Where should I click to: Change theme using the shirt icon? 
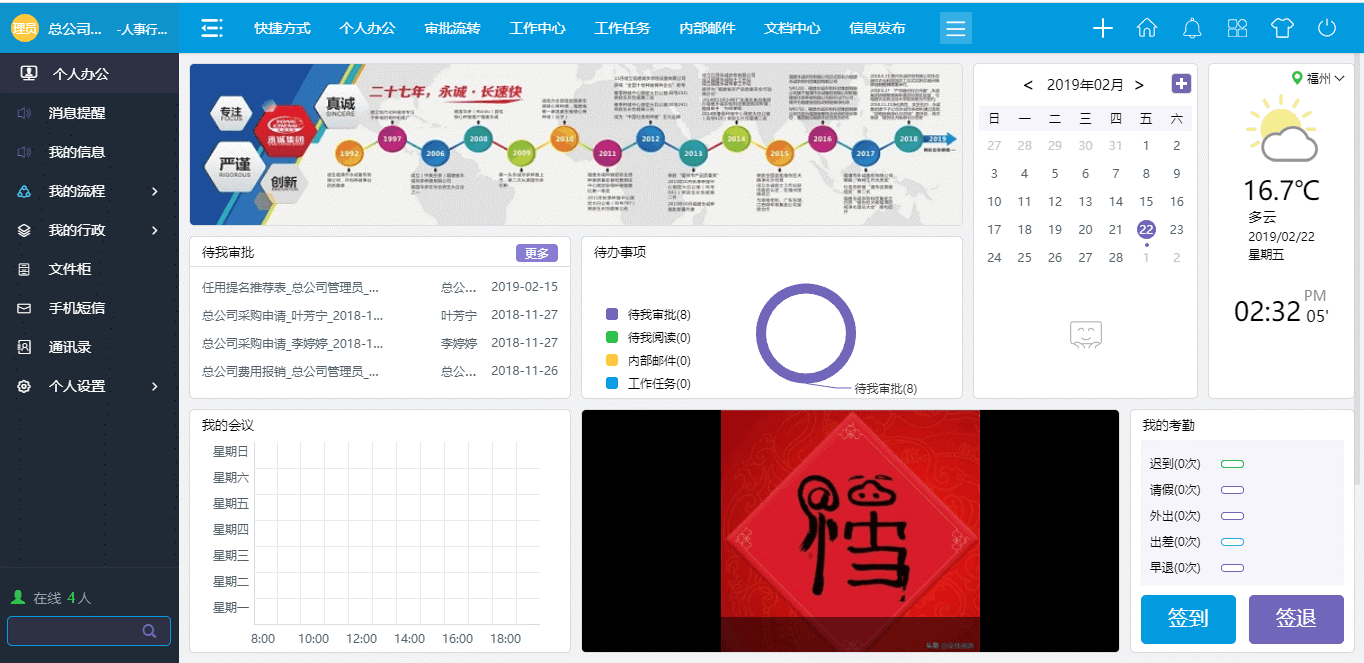pos(1282,28)
